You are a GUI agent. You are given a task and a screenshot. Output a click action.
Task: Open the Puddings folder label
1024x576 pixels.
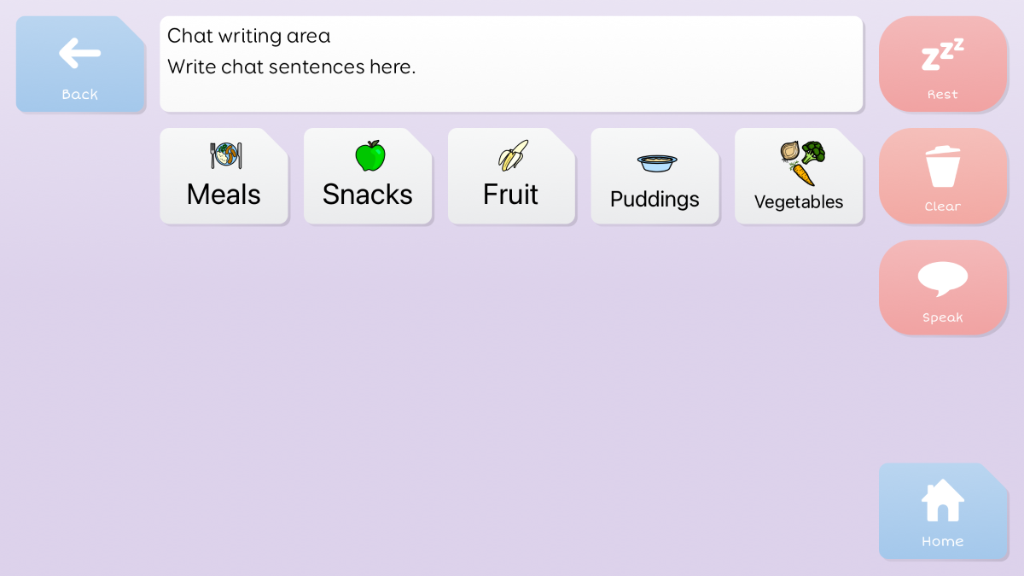click(x=654, y=199)
